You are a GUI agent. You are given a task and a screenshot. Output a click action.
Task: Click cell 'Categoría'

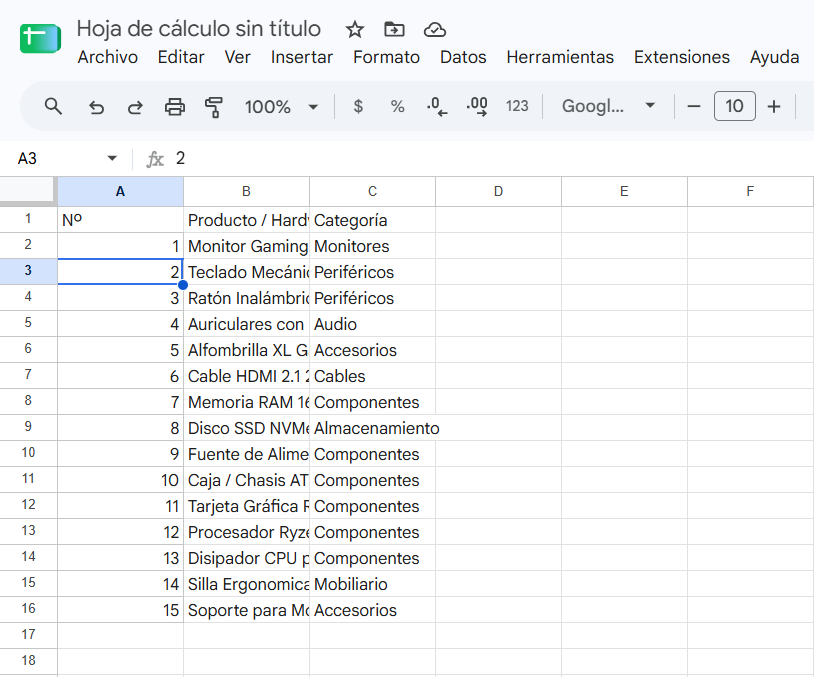(x=372, y=220)
